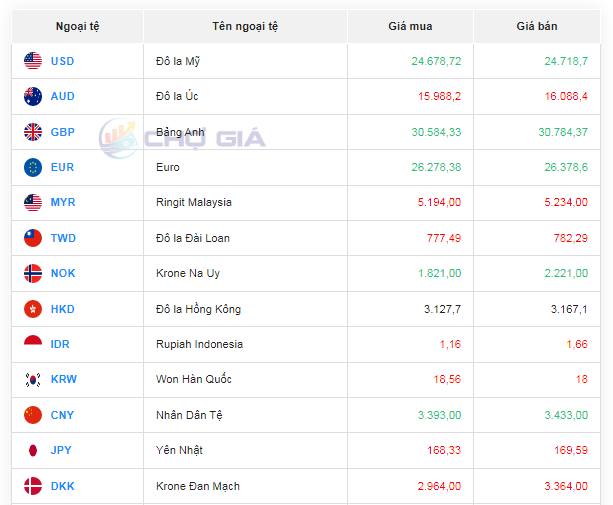Open the EUR currency code link
This screenshot has width=613, height=505.
(x=62, y=167)
